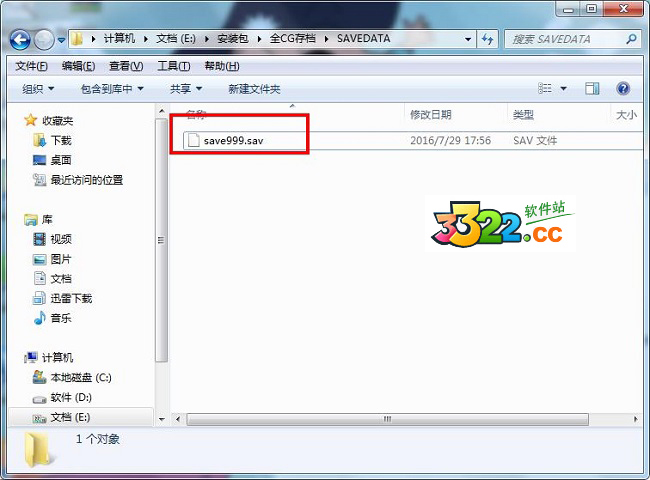Select 收藏夹 in the navigation pane
Viewport: 650px width, 480px height.
(x=57, y=121)
